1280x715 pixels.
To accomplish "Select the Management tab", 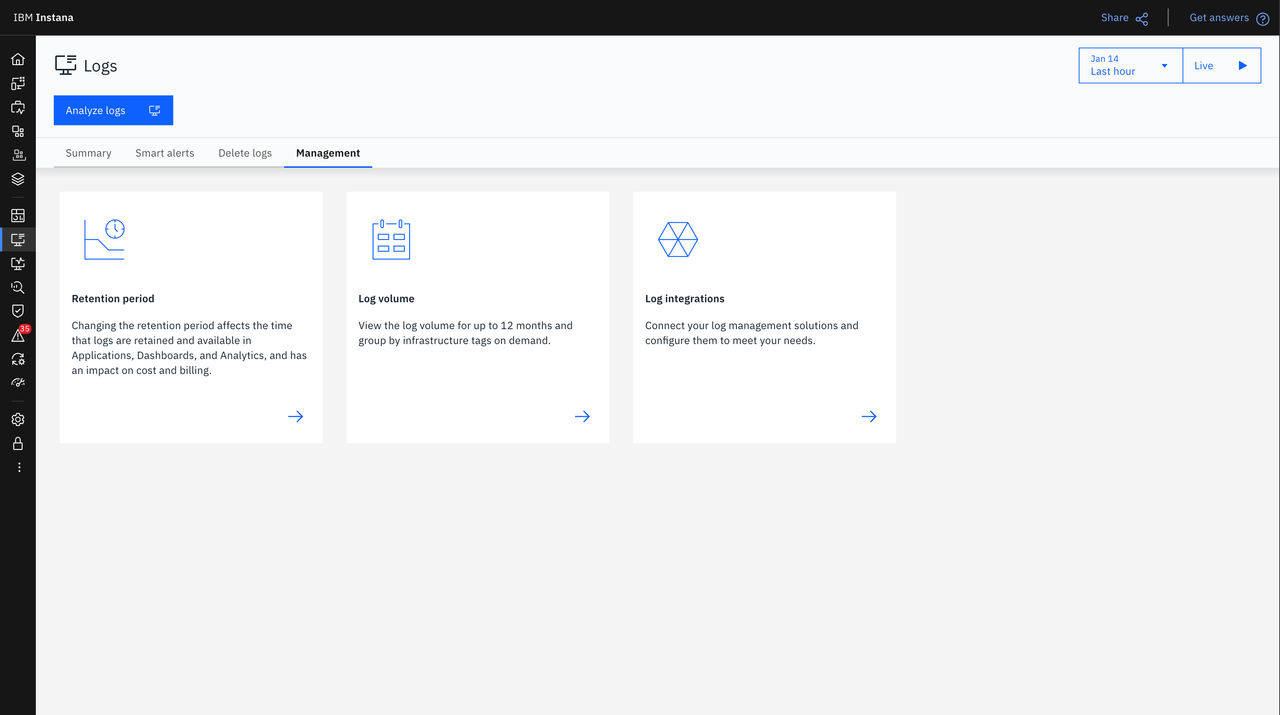I will coord(328,153).
